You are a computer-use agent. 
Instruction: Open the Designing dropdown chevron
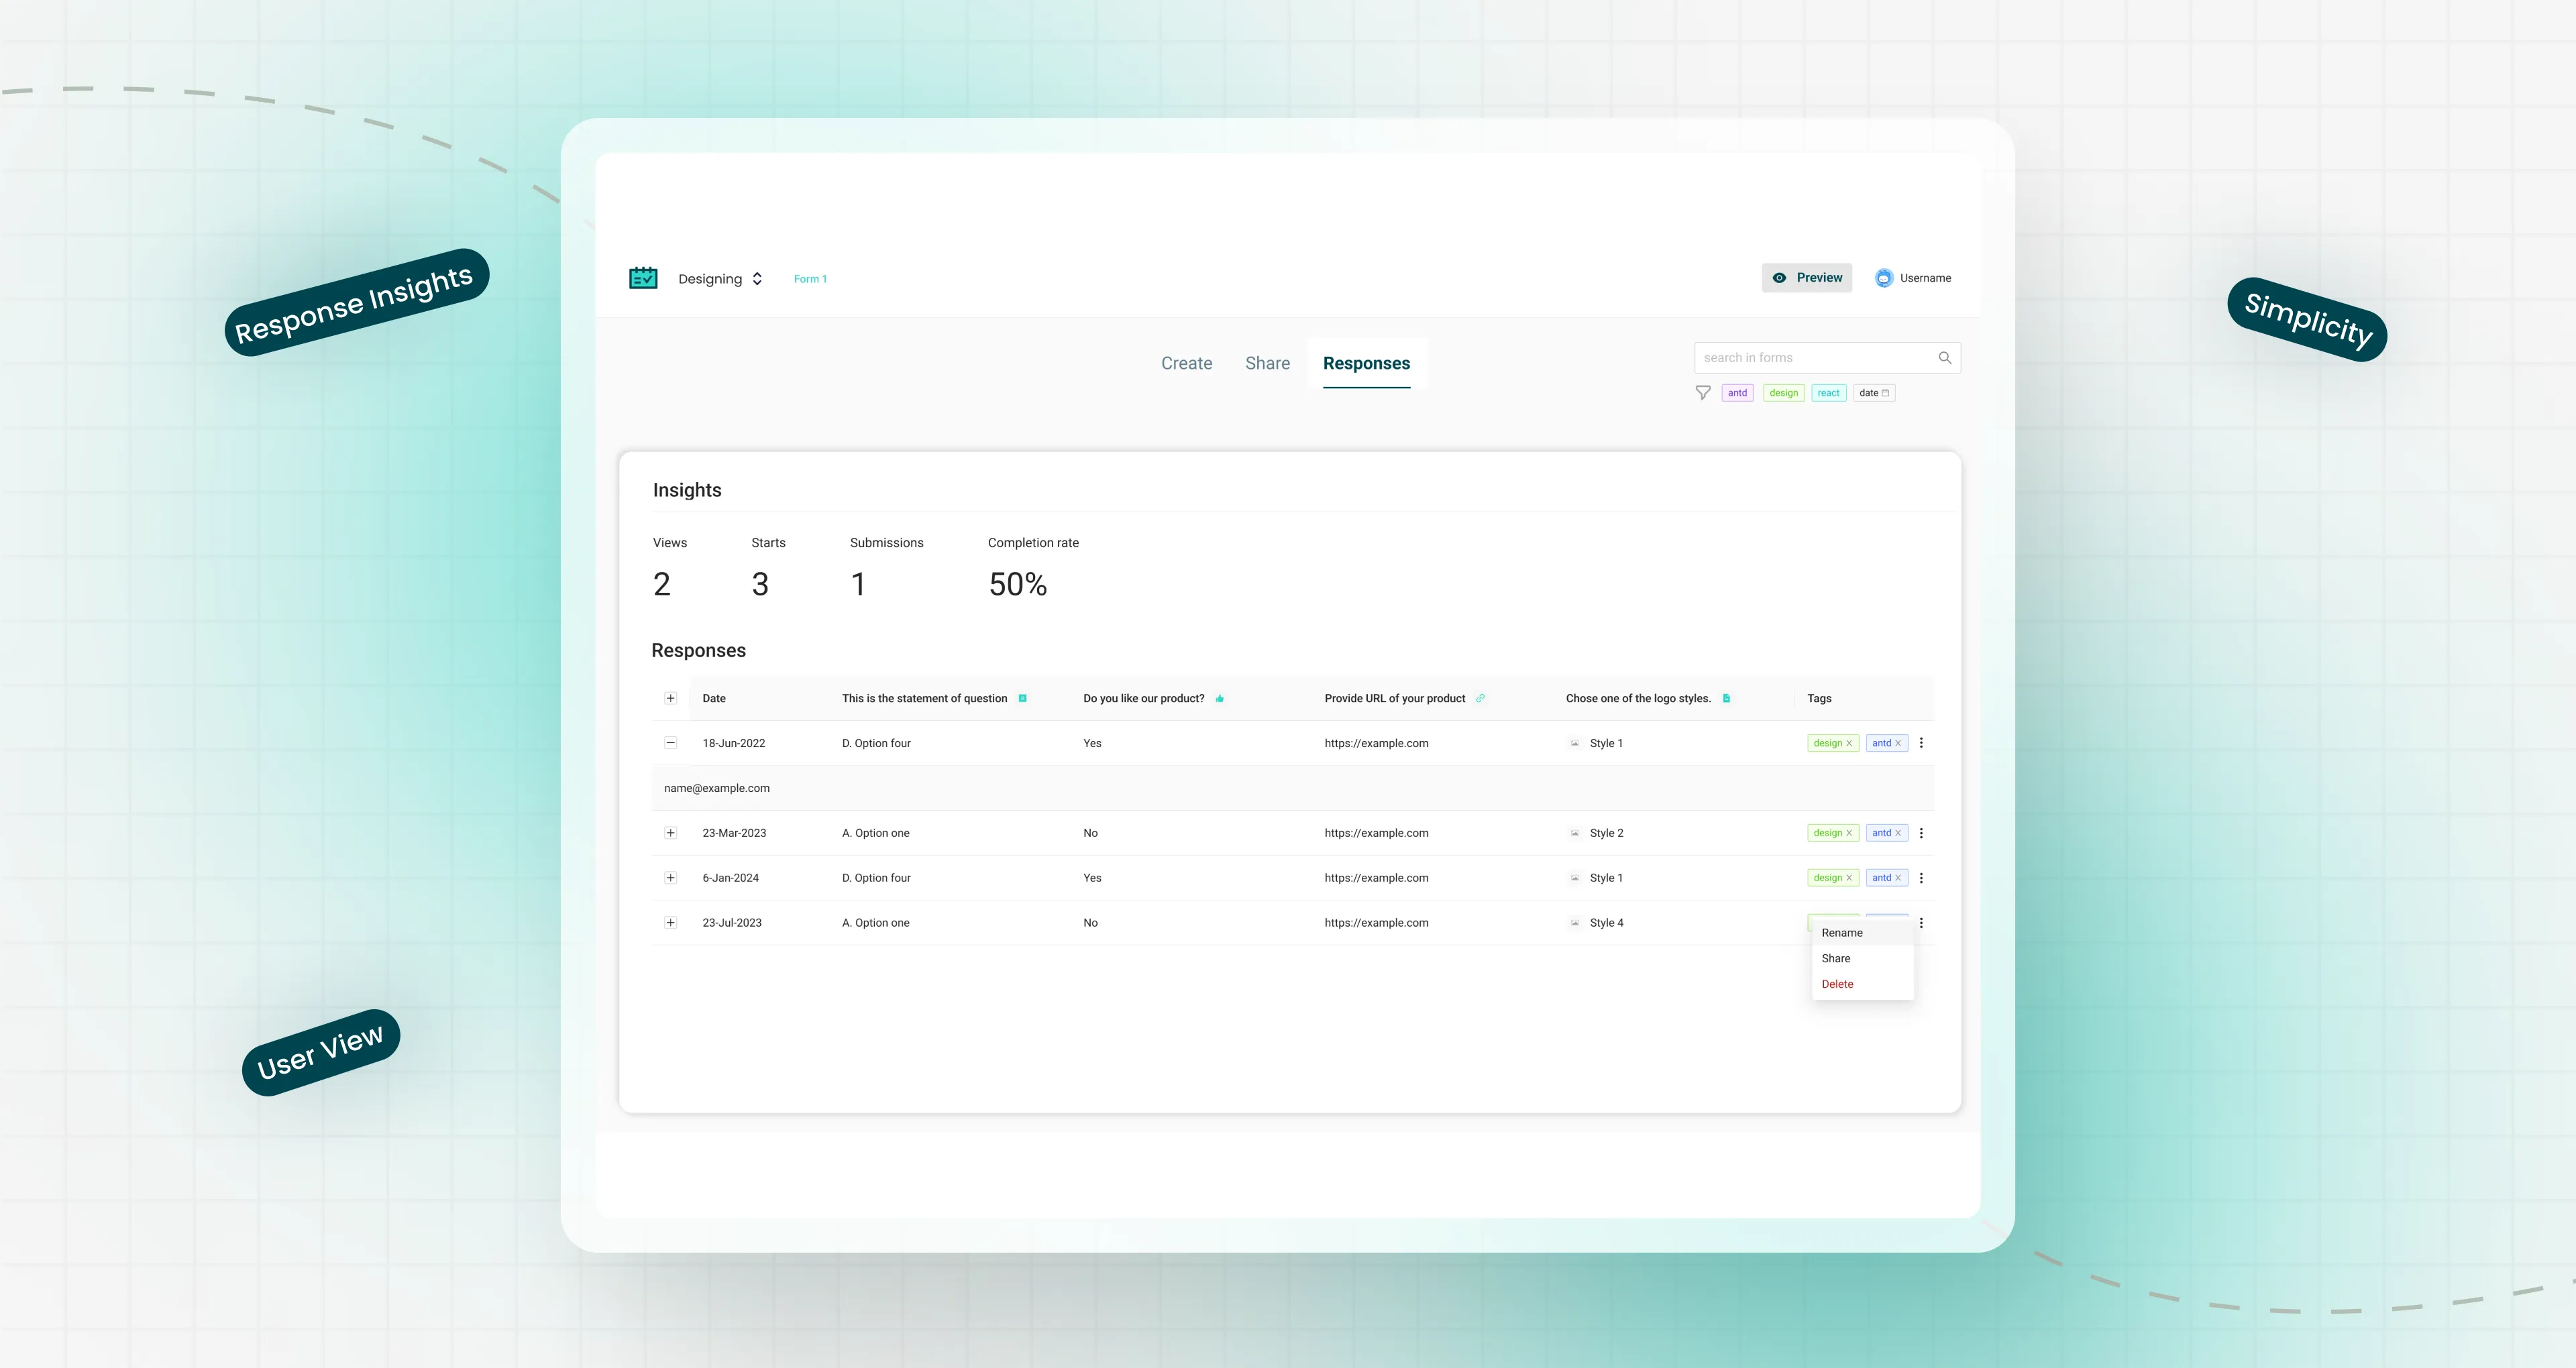[757, 278]
